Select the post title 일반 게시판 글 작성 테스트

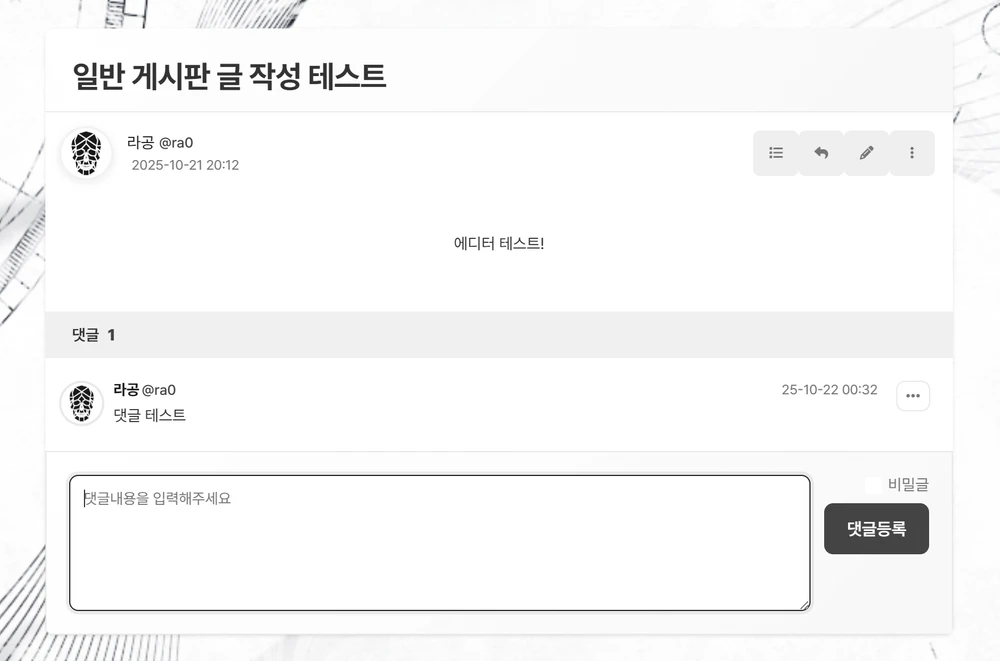pos(230,76)
